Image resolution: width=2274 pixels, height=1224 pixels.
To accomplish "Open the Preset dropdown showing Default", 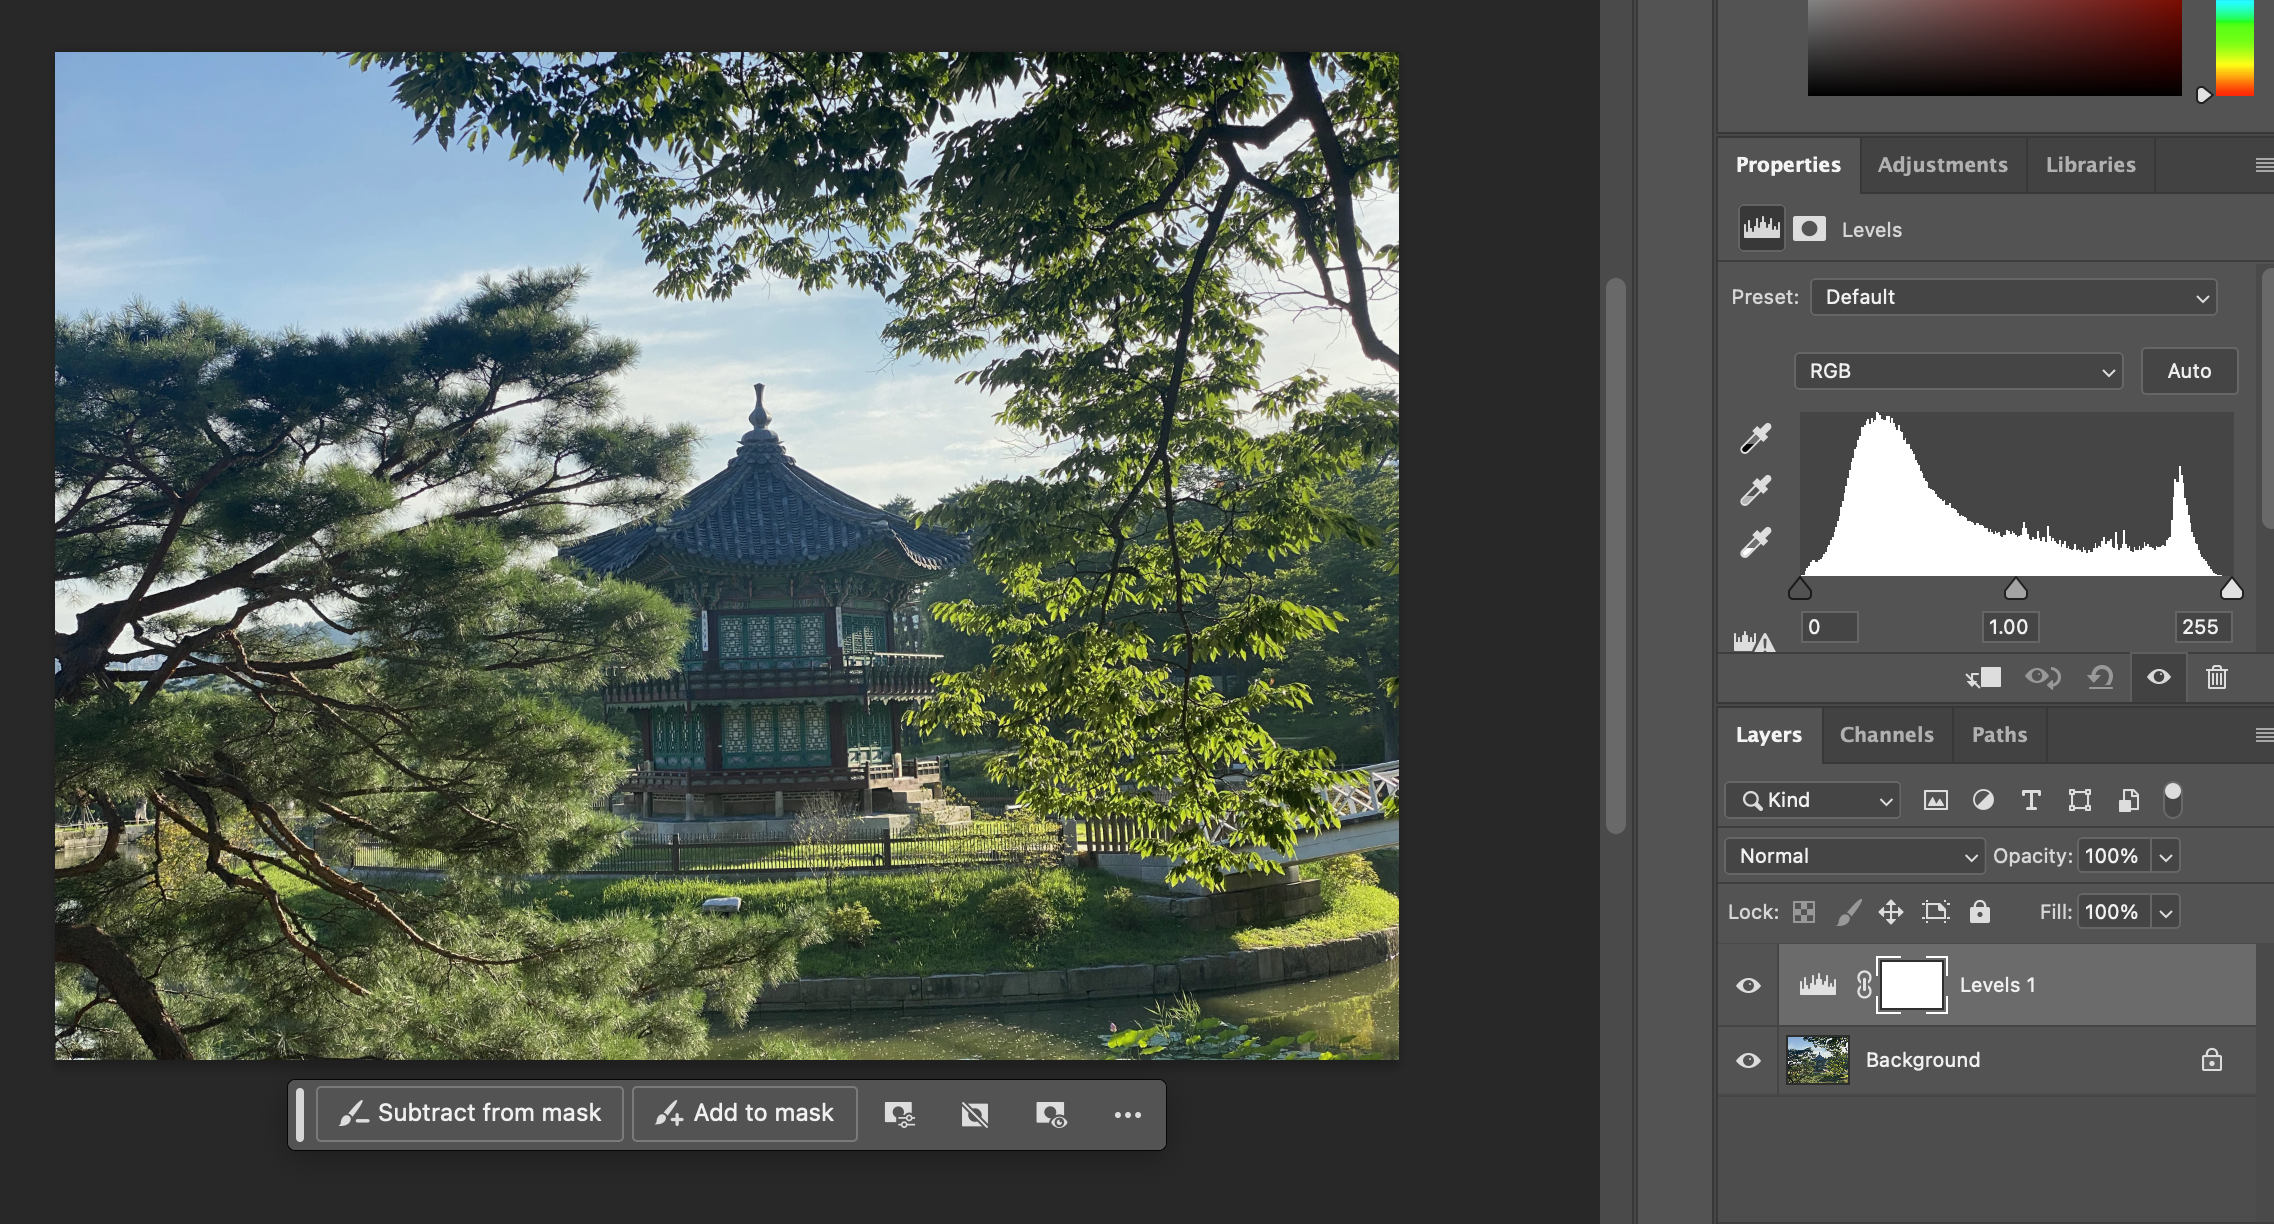I will pyautogui.click(x=2013, y=297).
